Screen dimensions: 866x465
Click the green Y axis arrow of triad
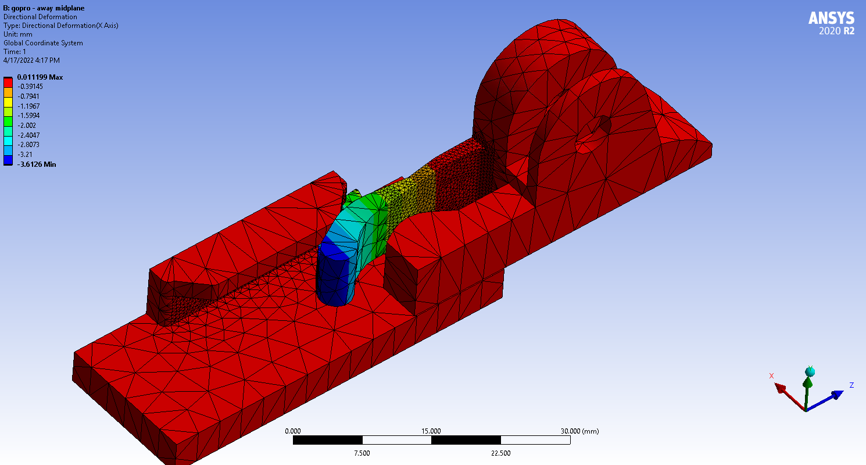807,392
